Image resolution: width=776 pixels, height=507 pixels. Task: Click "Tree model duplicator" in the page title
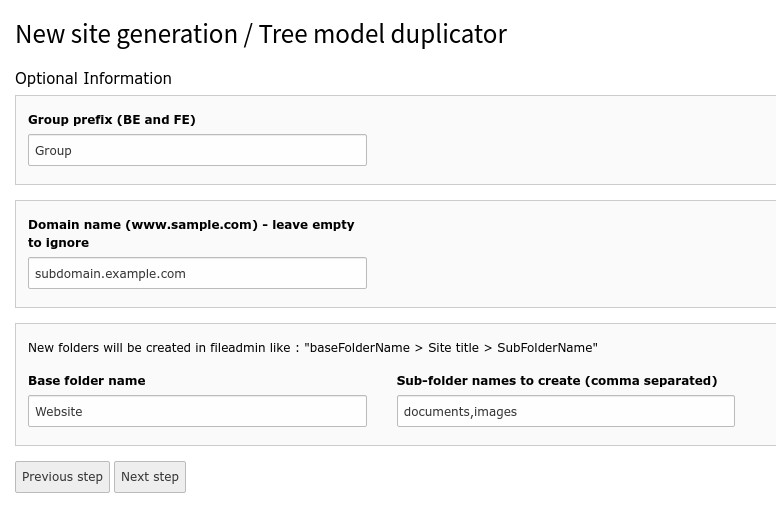tap(383, 34)
